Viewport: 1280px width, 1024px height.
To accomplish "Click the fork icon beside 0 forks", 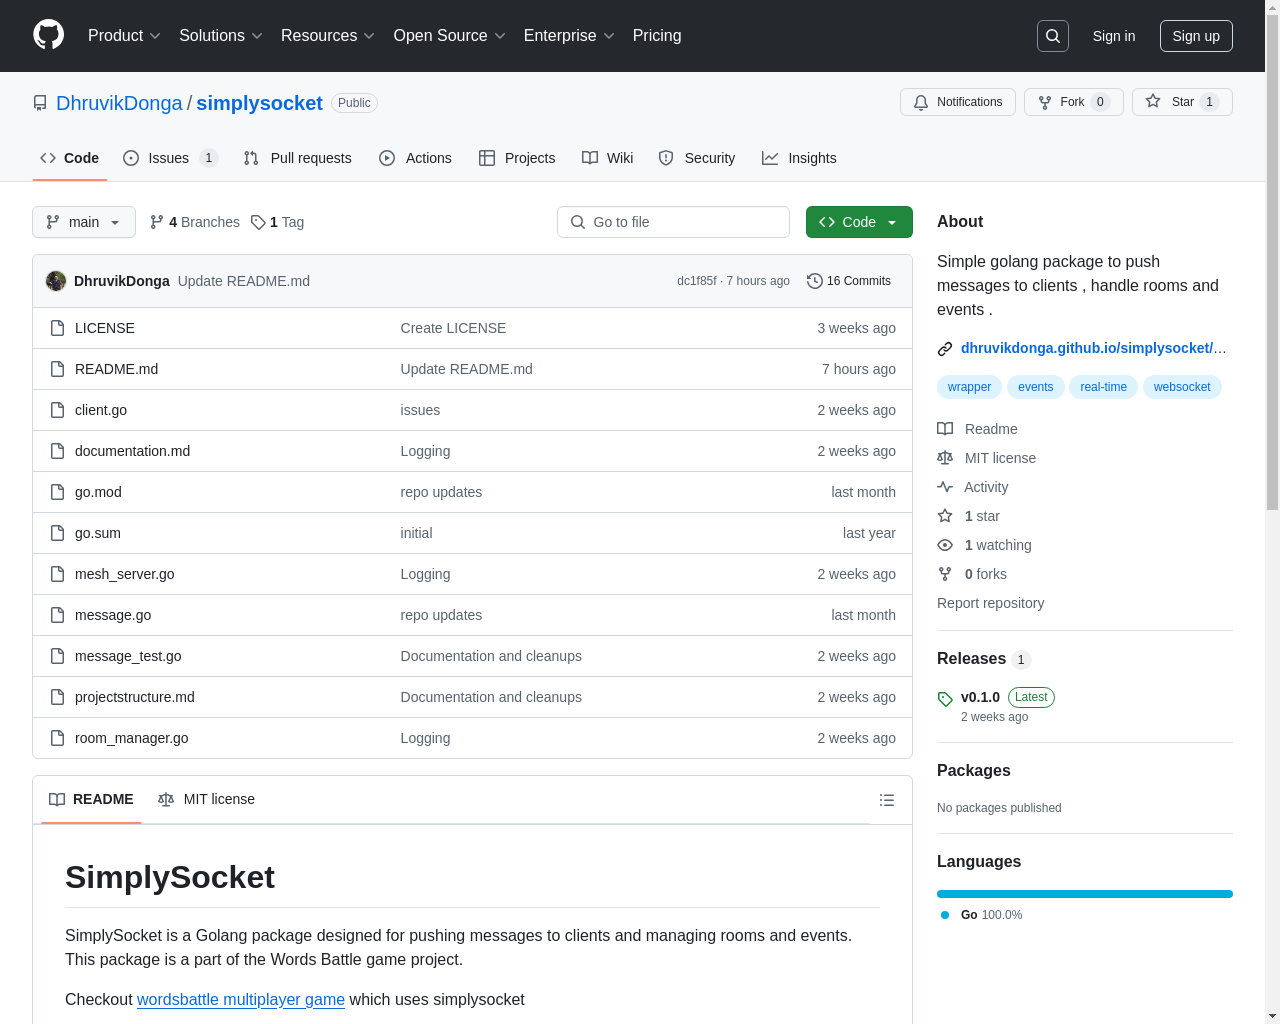I will [x=945, y=574].
